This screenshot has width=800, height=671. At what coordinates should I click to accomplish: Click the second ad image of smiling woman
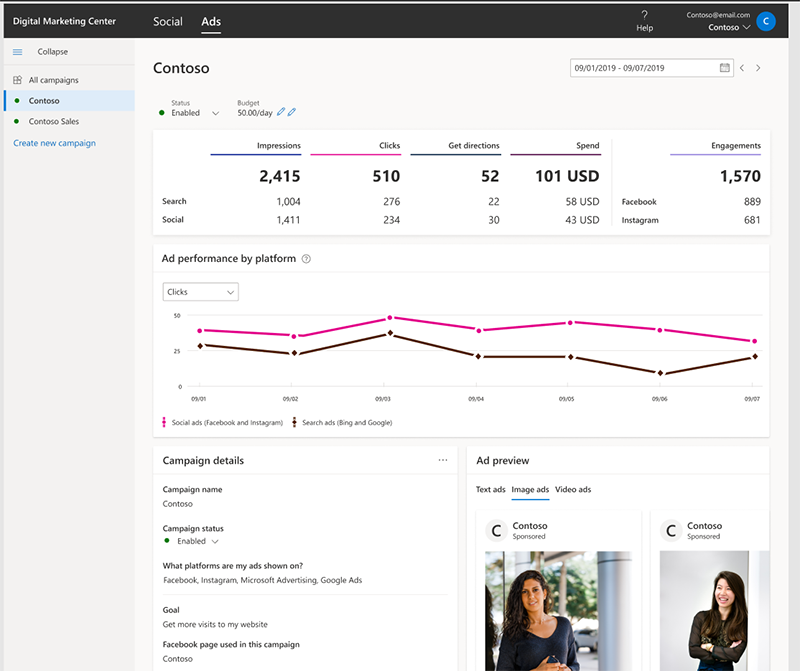click(714, 611)
